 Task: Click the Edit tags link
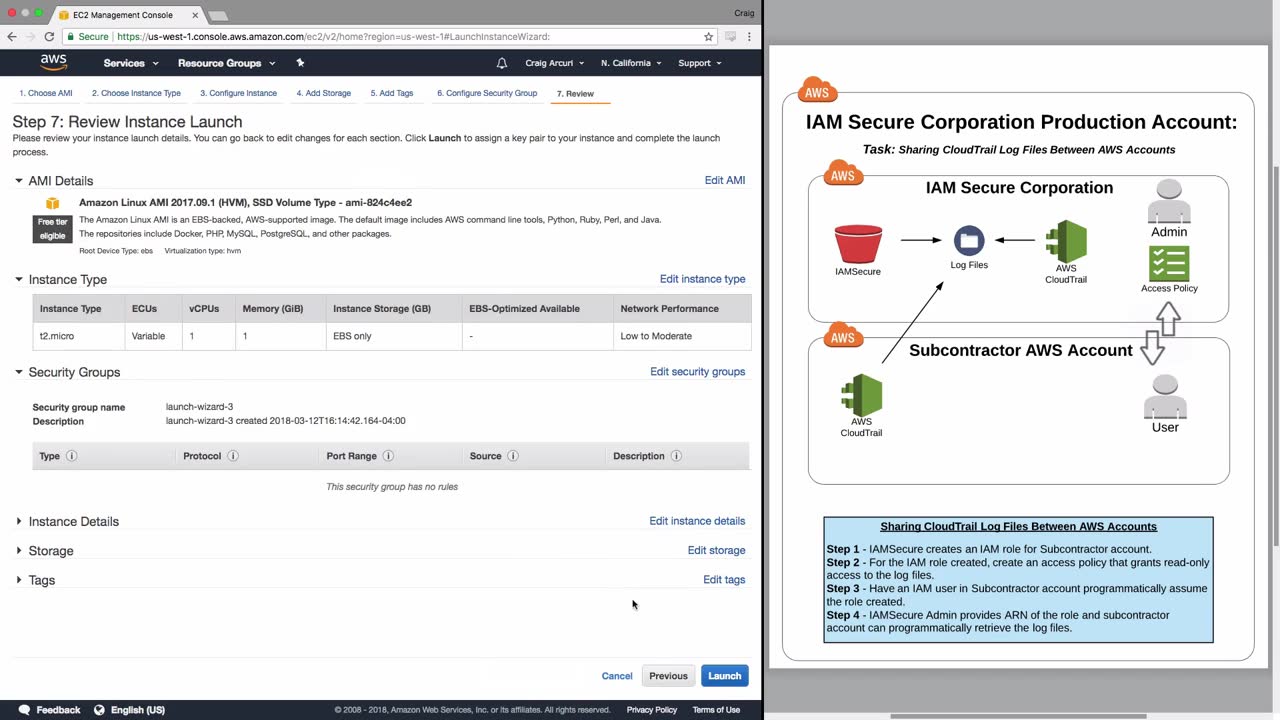724,580
